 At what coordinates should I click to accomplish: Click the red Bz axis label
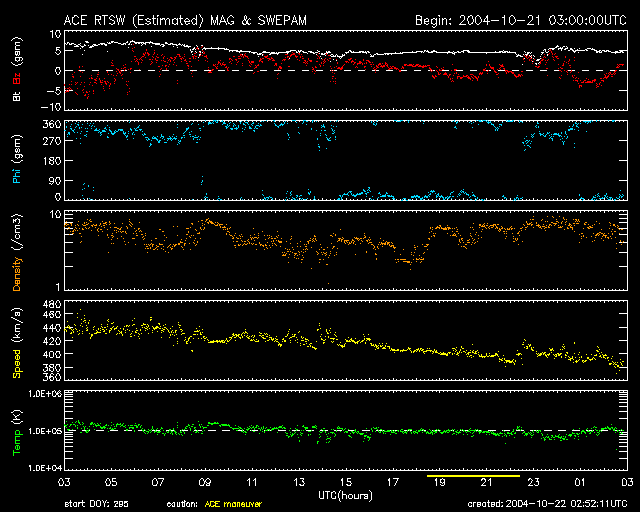18,77
